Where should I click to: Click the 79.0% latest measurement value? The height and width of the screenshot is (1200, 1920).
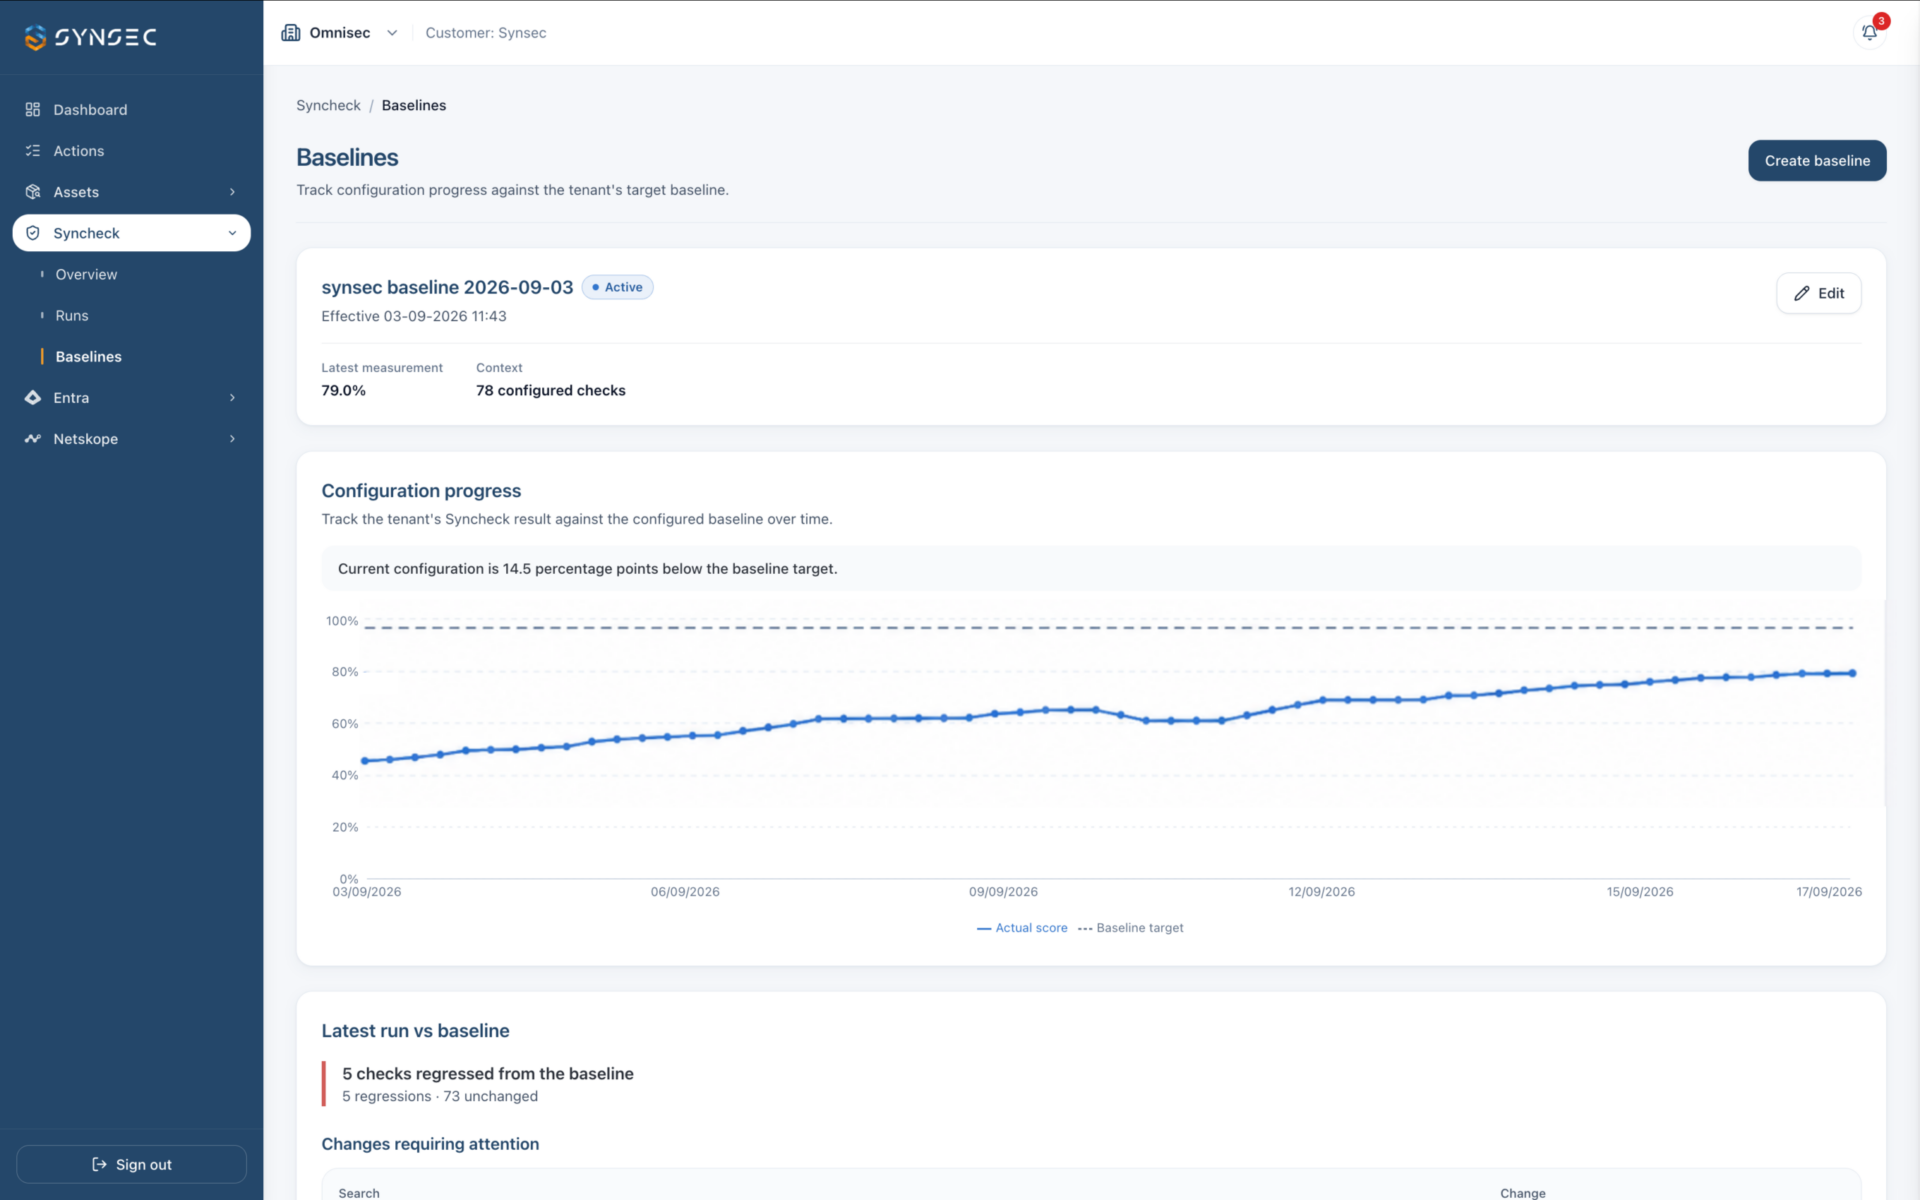tap(344, 390)
